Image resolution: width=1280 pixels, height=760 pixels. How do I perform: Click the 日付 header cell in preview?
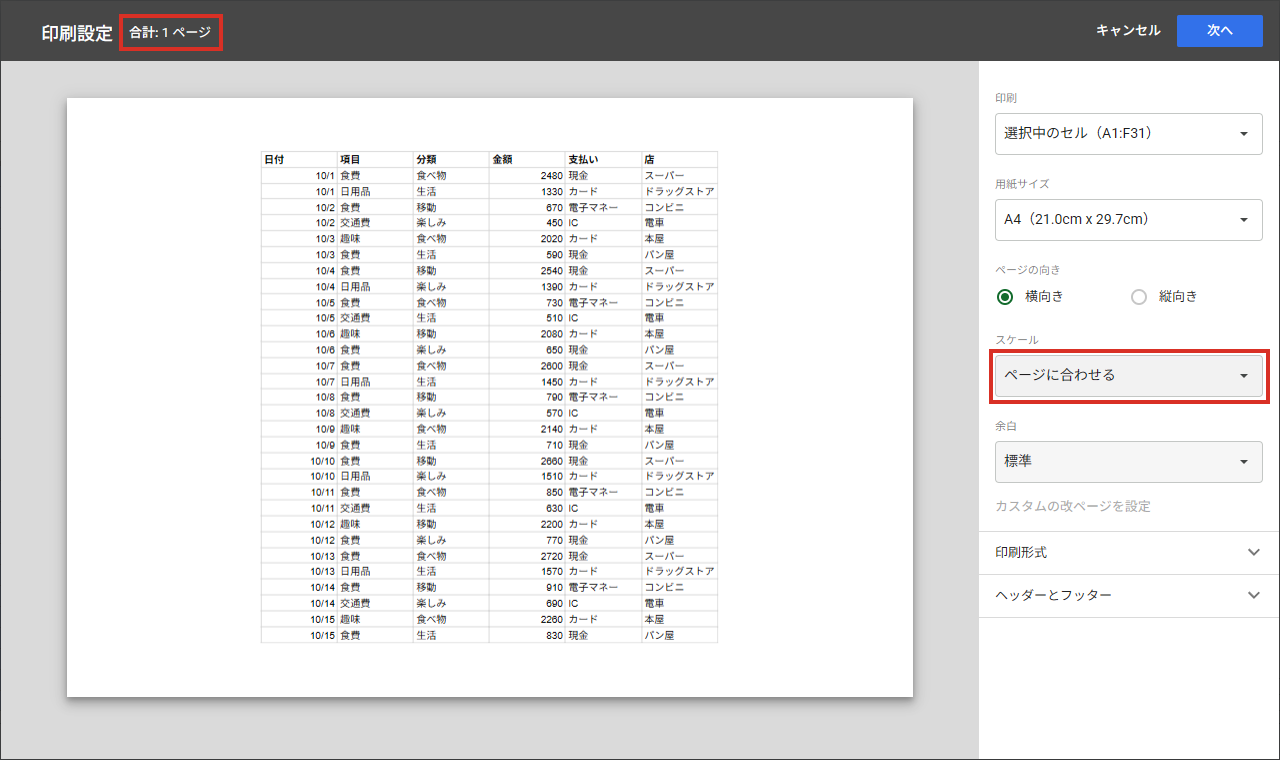[x=299, y=159]
